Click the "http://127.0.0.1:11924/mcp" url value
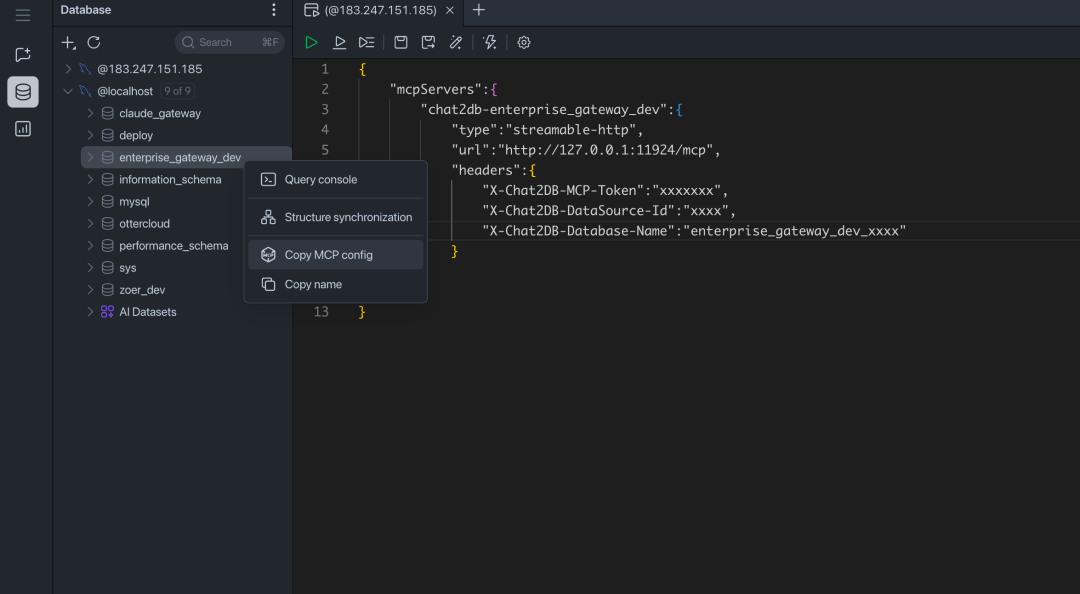 click(605, 150)
